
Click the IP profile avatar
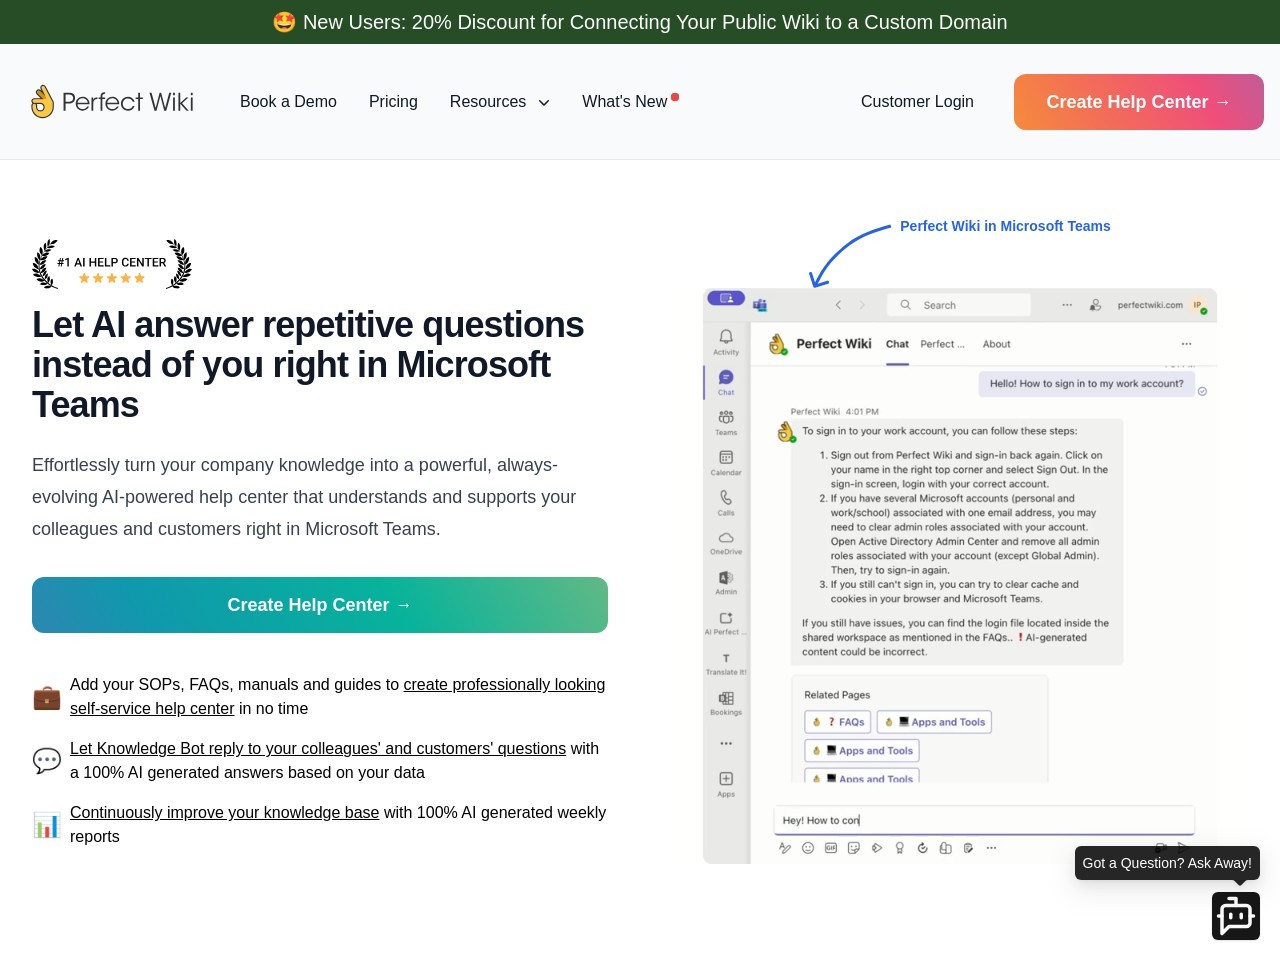click(x=1199, y=306)
